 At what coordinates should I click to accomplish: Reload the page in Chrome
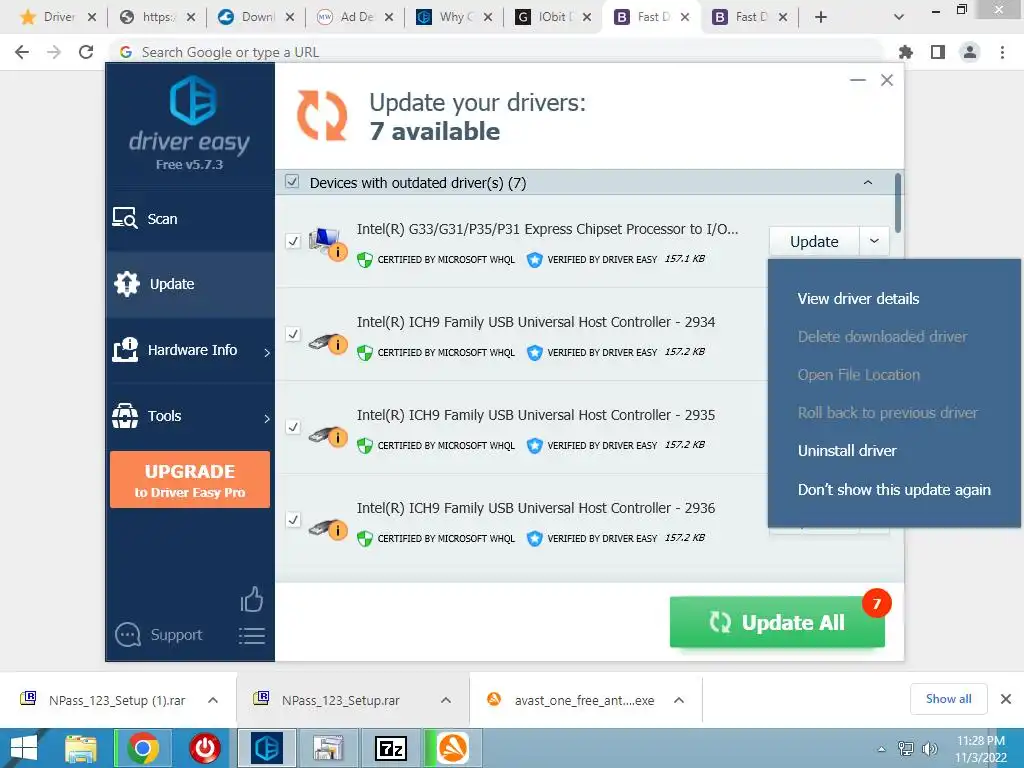pos(86,52)
